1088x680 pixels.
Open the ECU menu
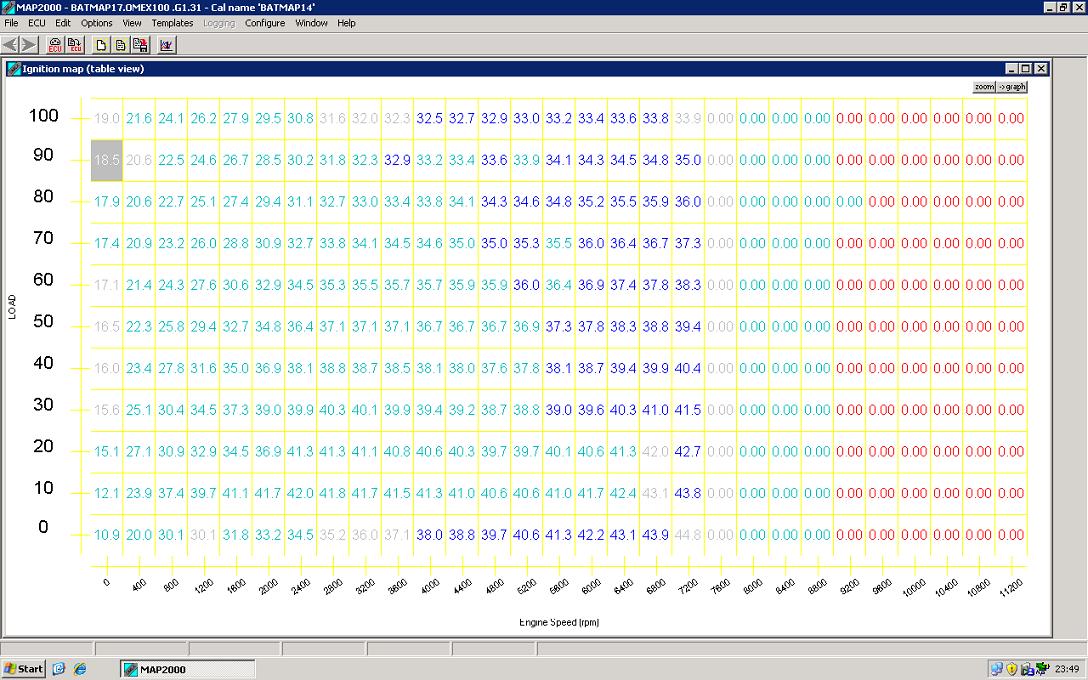tap(37, 23)
